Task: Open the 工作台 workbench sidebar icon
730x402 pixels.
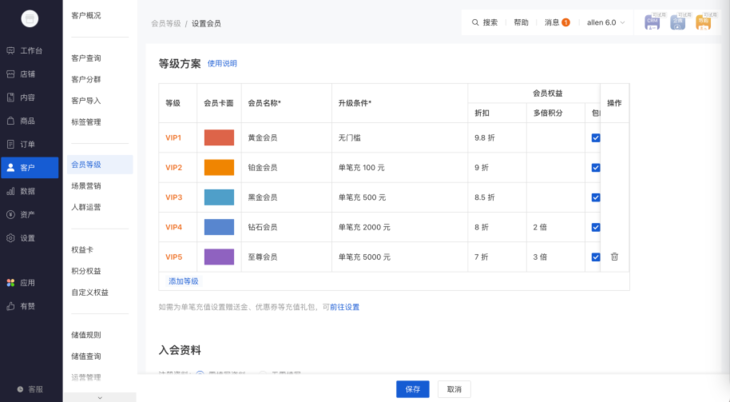Action: pos(11,50)
